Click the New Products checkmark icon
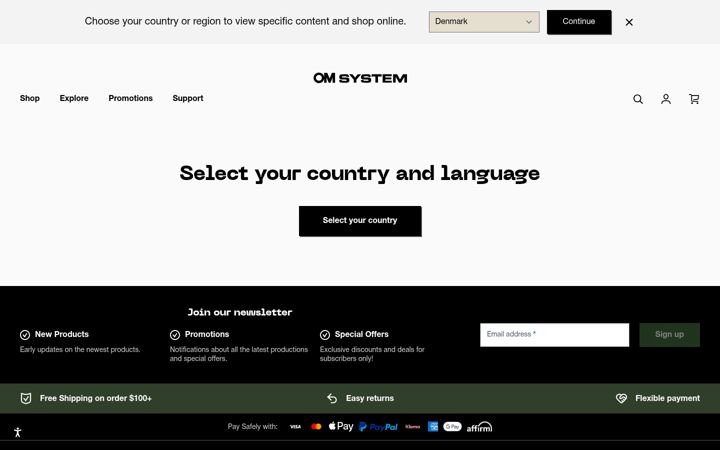Image resolution: width=720 pixels, height=450 pixels. click(25, 335)
